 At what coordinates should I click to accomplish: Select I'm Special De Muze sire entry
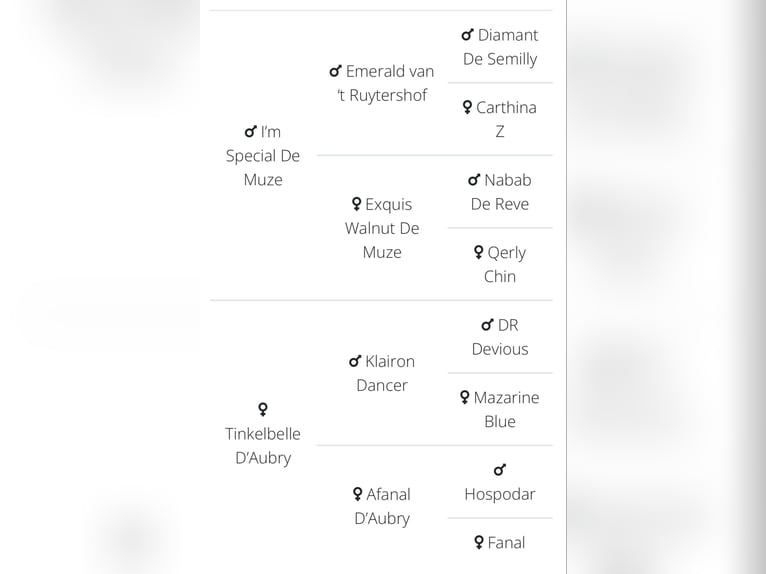(263, 156)
